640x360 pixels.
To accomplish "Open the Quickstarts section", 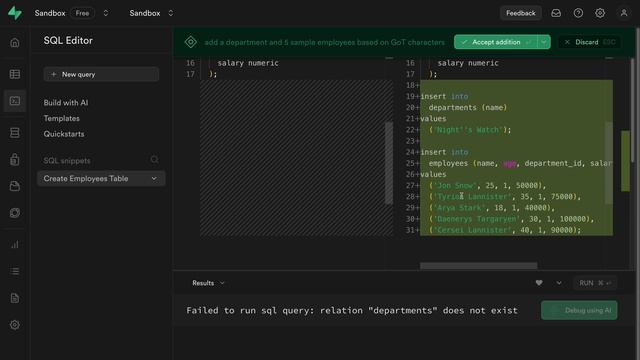I will point(64,134).
